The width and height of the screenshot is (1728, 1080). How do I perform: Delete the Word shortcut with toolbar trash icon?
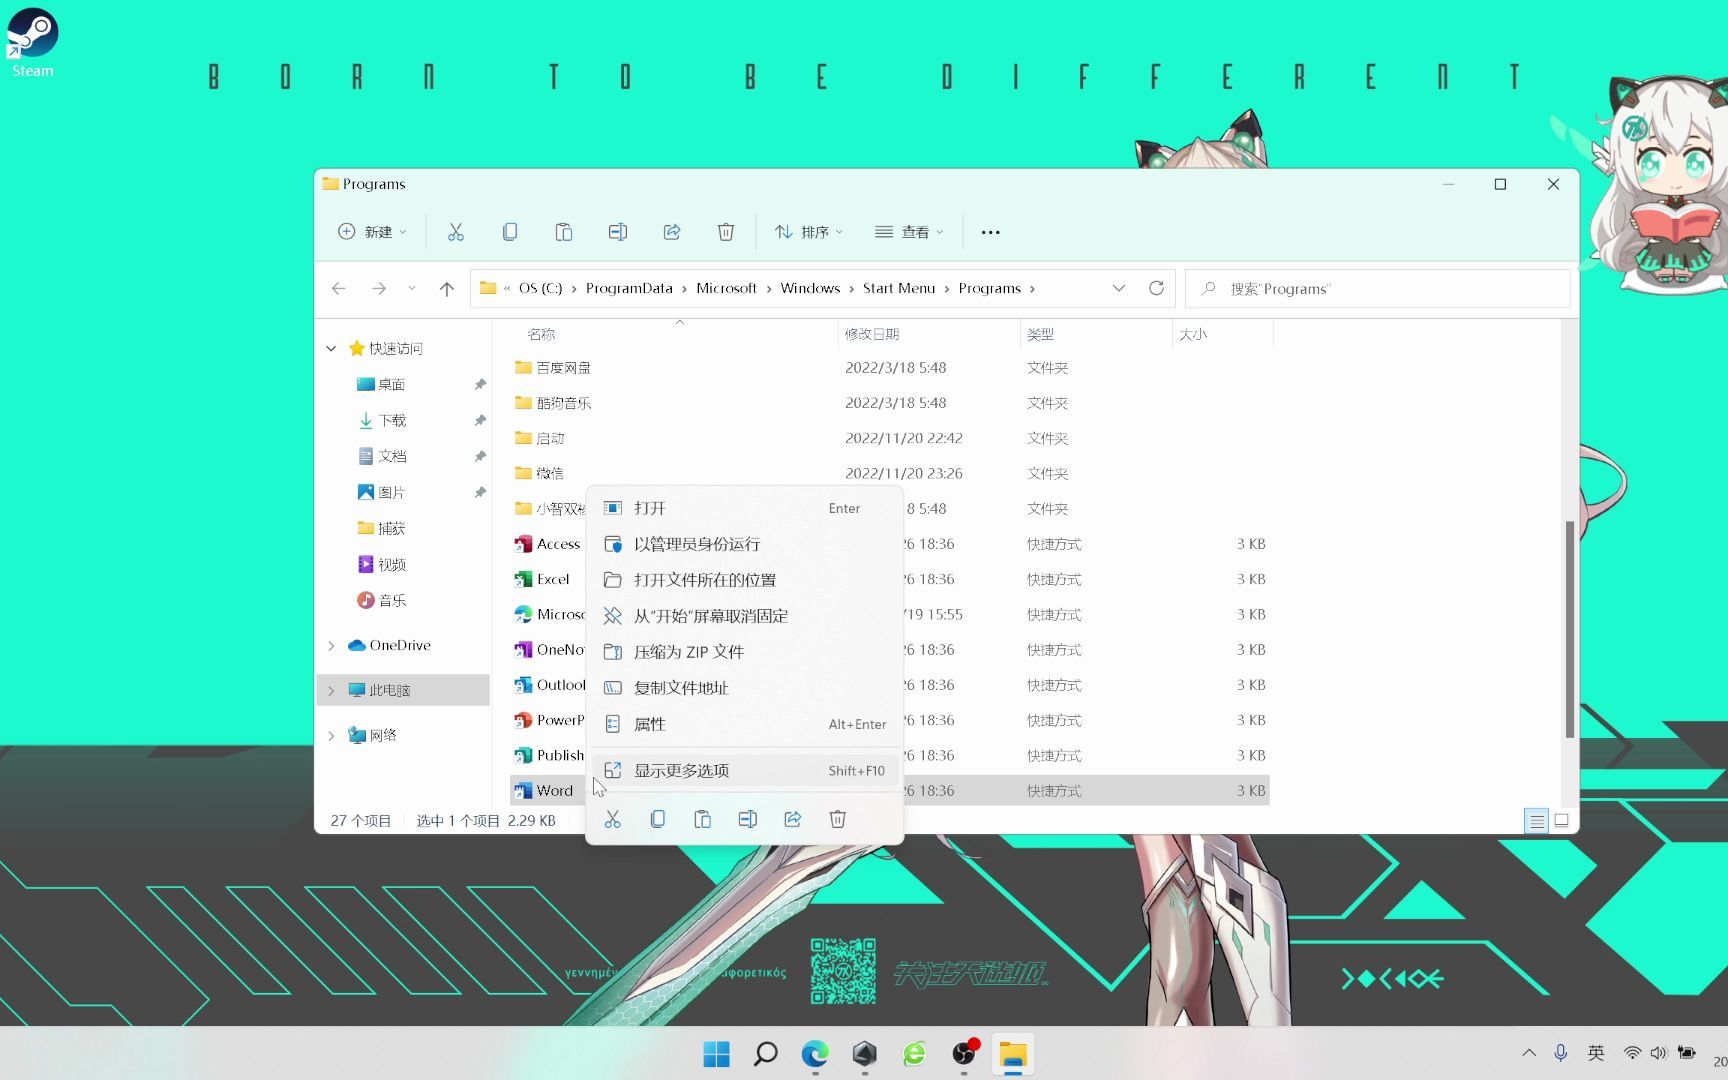click(x=726, y=231)
